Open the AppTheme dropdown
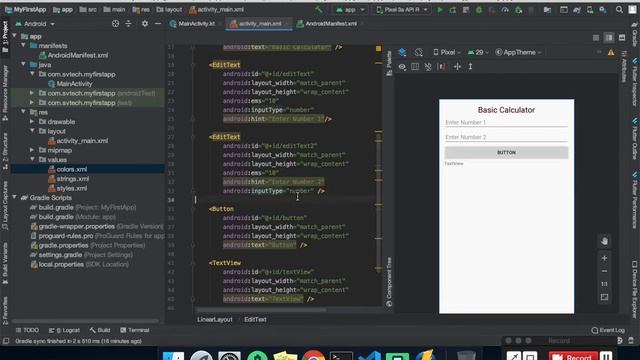Viewport: 640px width, 360px height. (x=518, y=52)
